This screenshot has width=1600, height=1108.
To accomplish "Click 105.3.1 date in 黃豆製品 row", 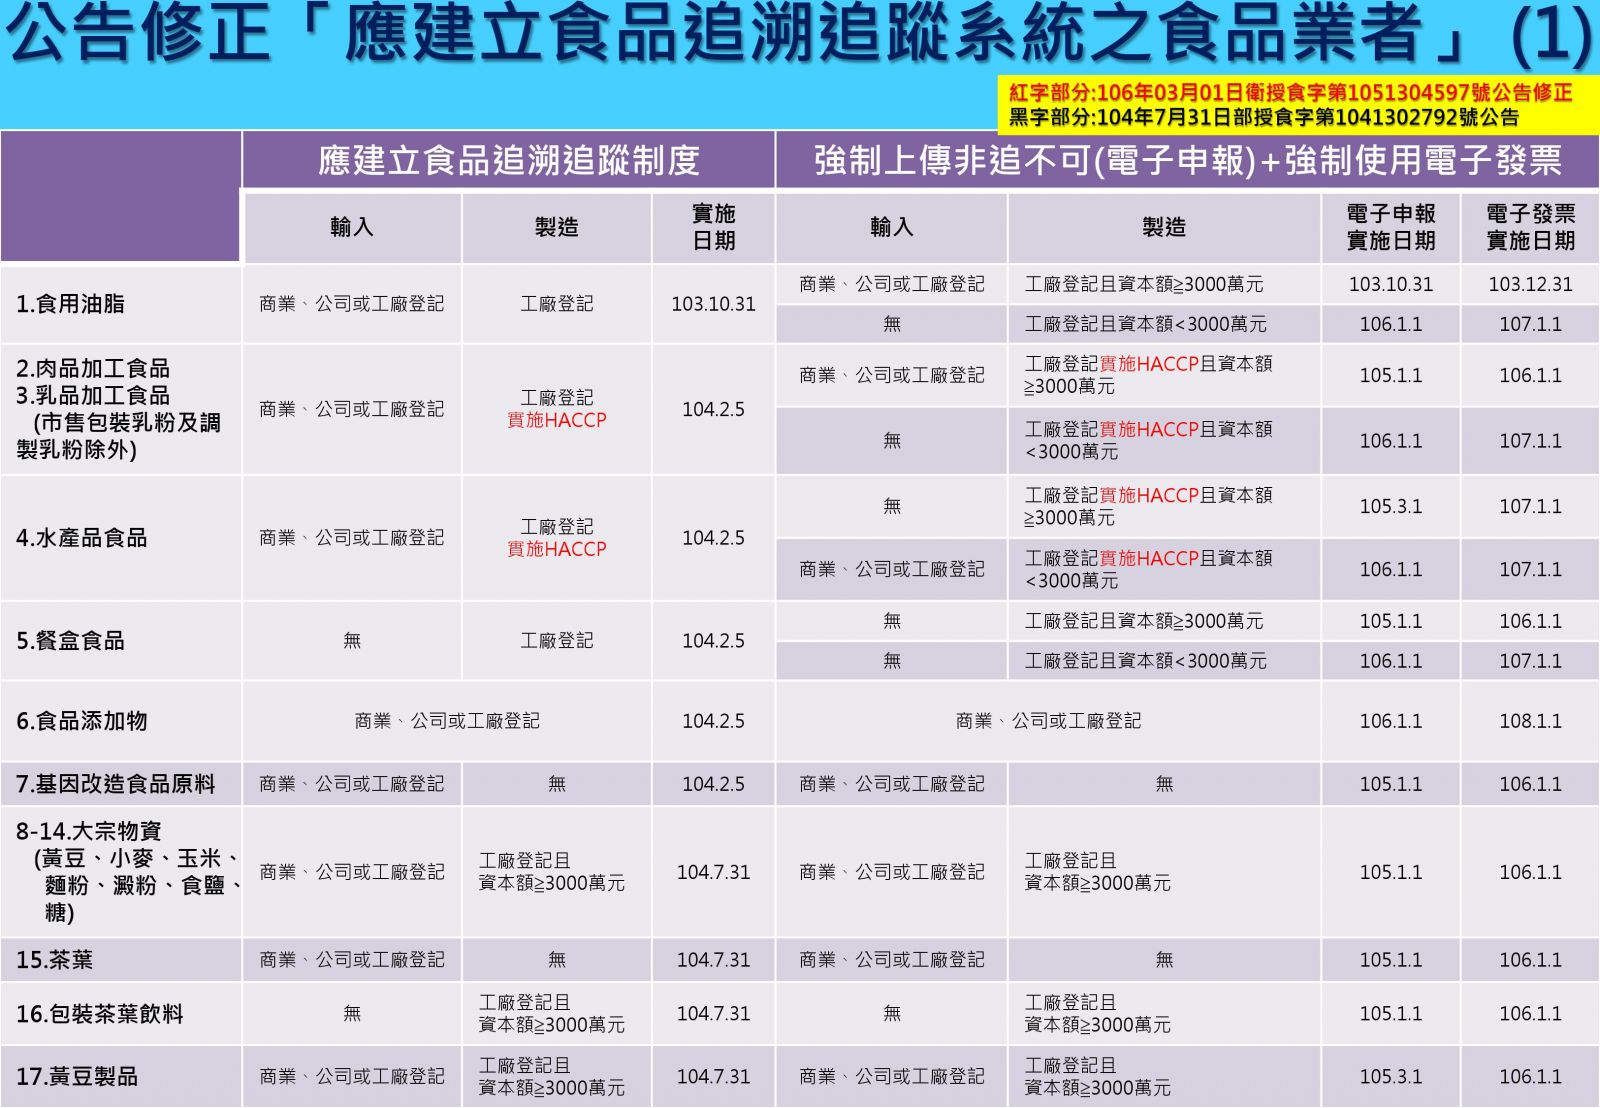I will 1390,1077.
